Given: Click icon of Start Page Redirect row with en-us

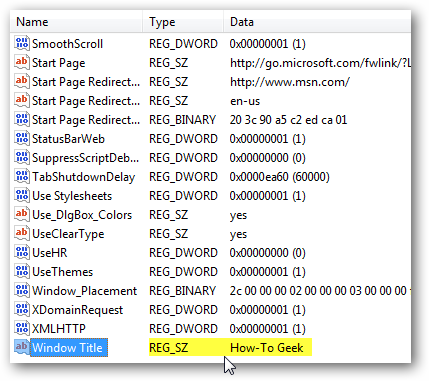Looking at the screenshot, I should (x=22, y=101).
